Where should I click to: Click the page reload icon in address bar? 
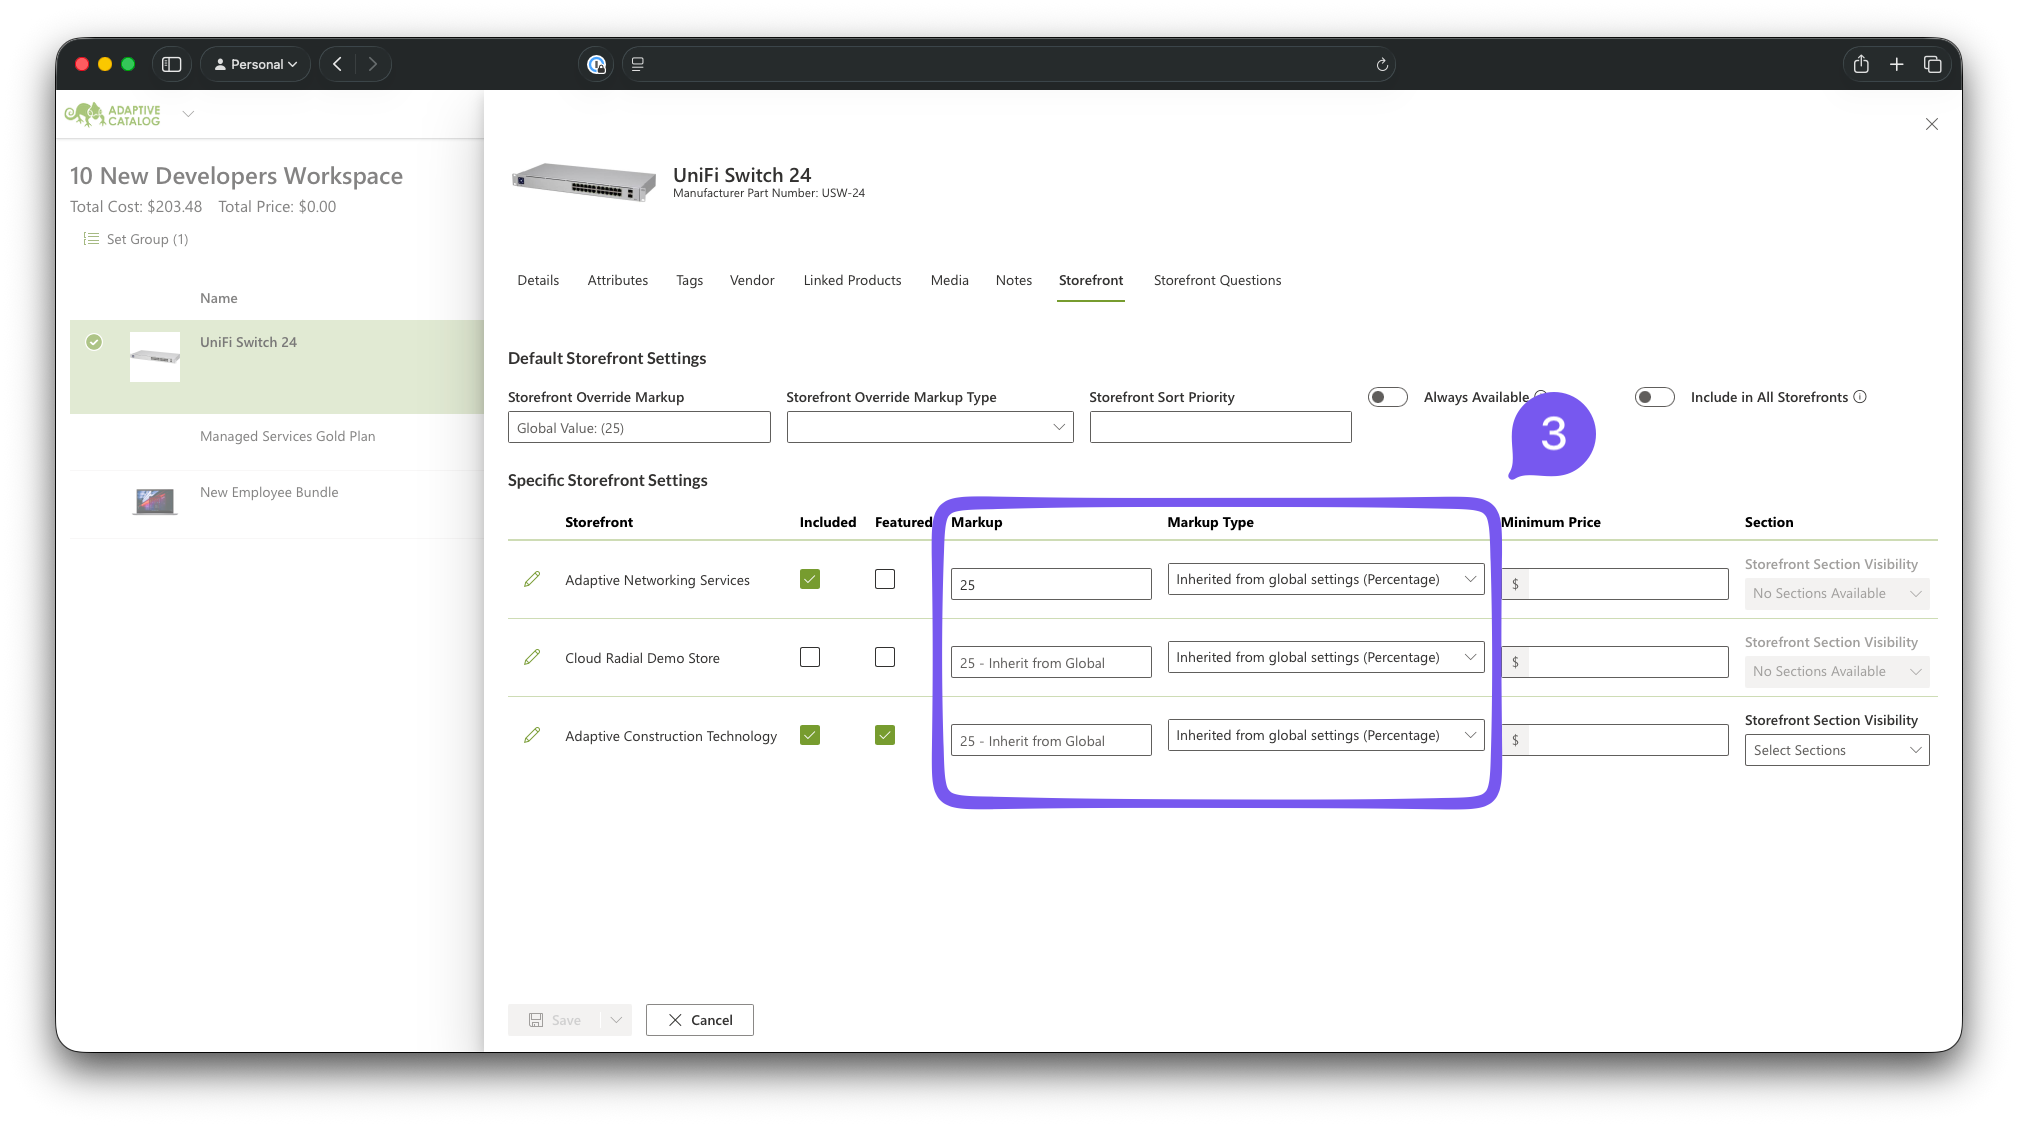pyautogui.click(x=1382, y=64)
